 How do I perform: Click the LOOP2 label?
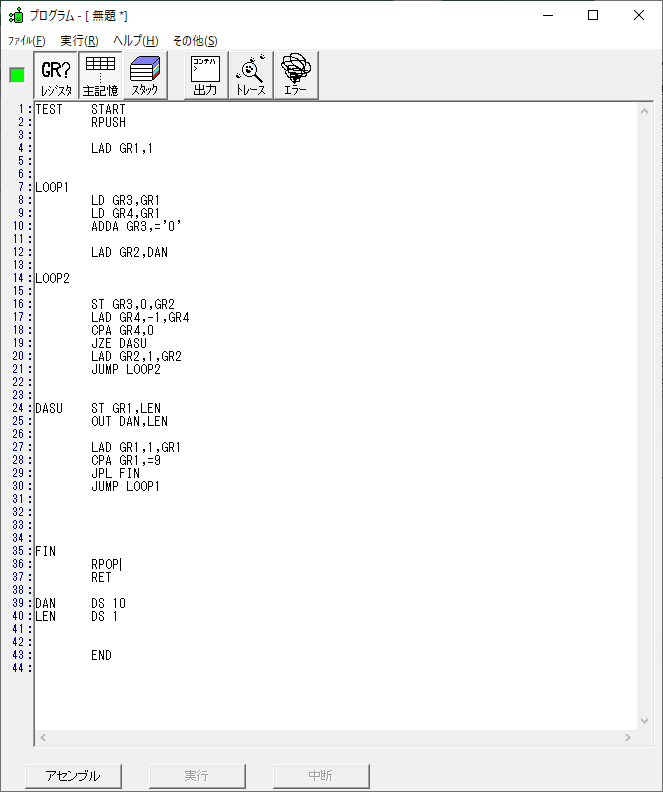[x=52, y=278]
